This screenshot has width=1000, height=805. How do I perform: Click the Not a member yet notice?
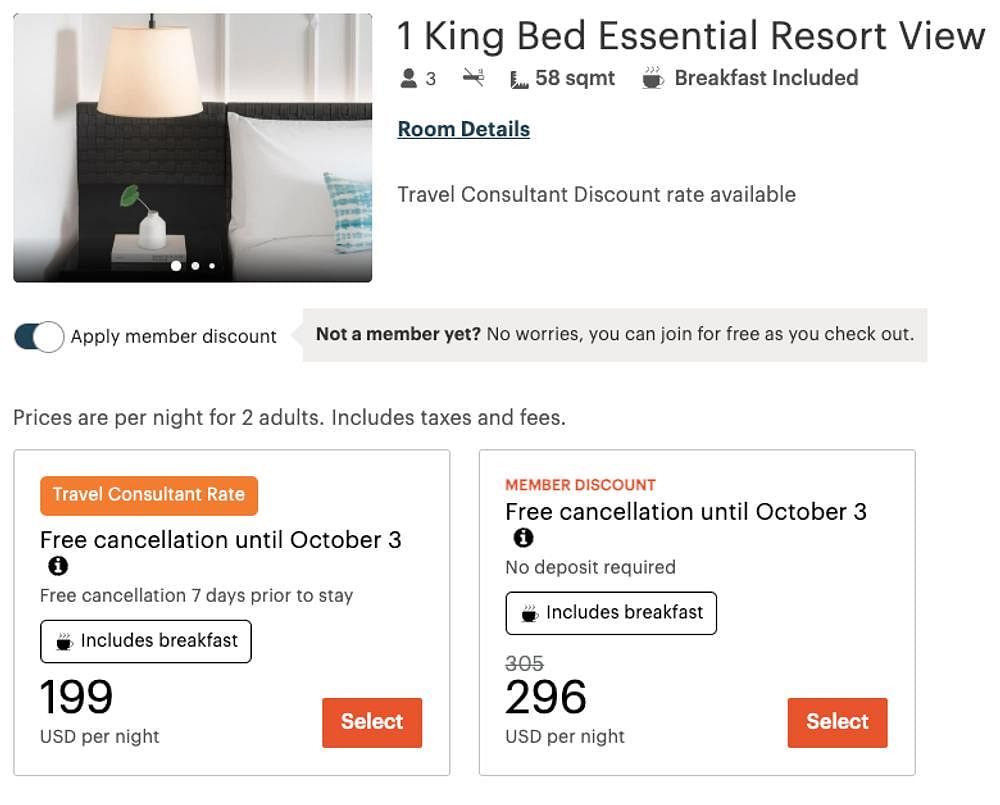pos(615,334)
